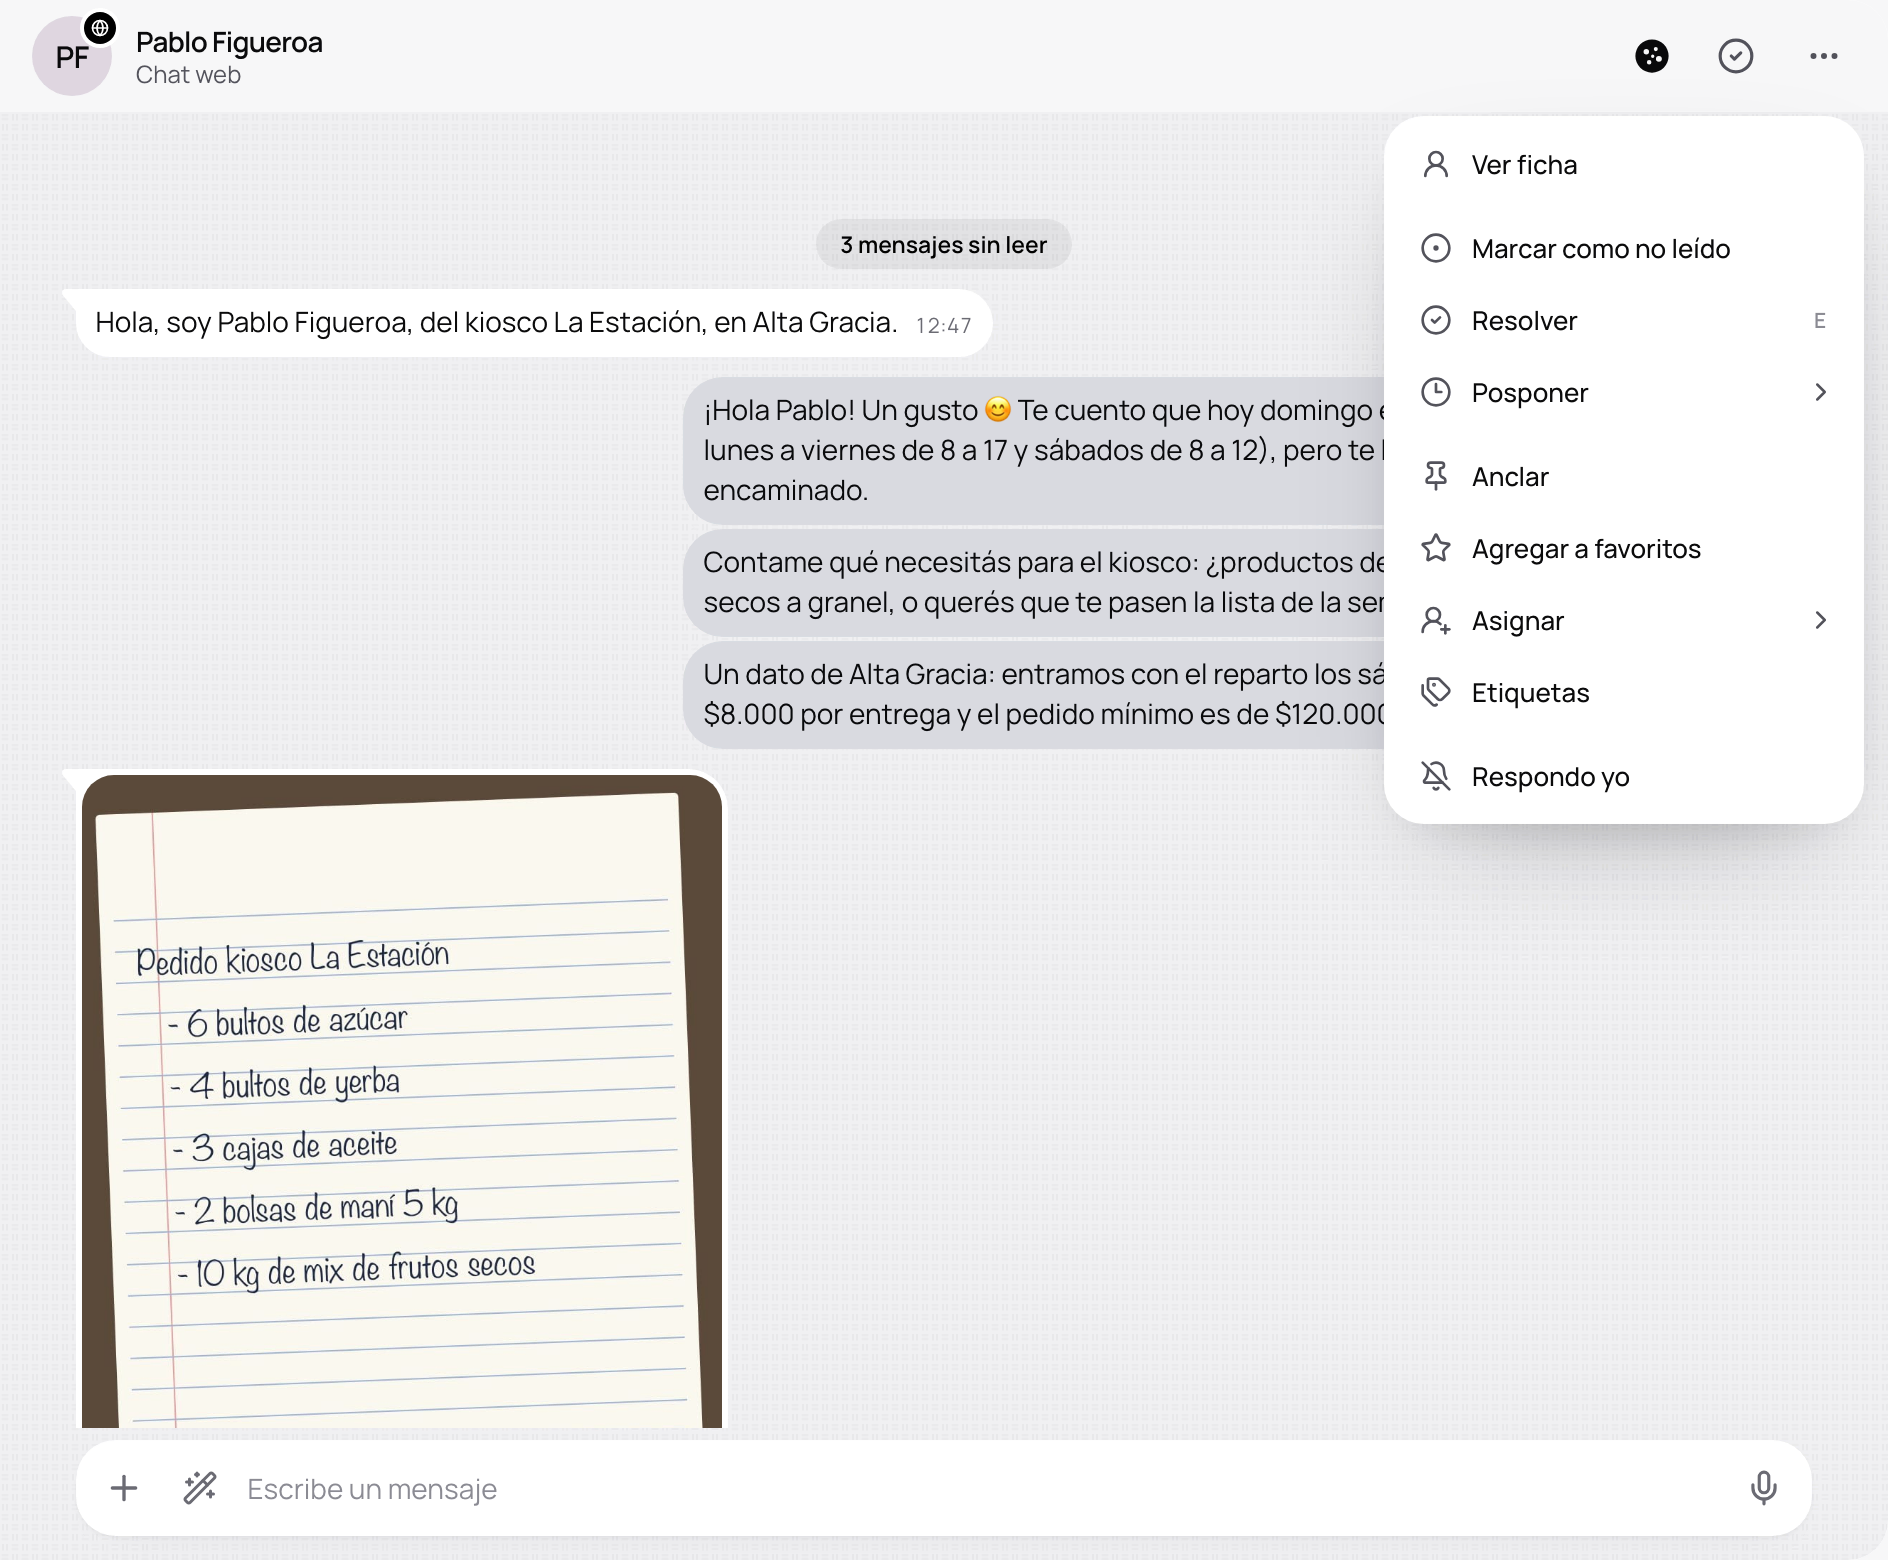
Task: Click the tag icon beside Etiquetas
Action: [1436, 692]
